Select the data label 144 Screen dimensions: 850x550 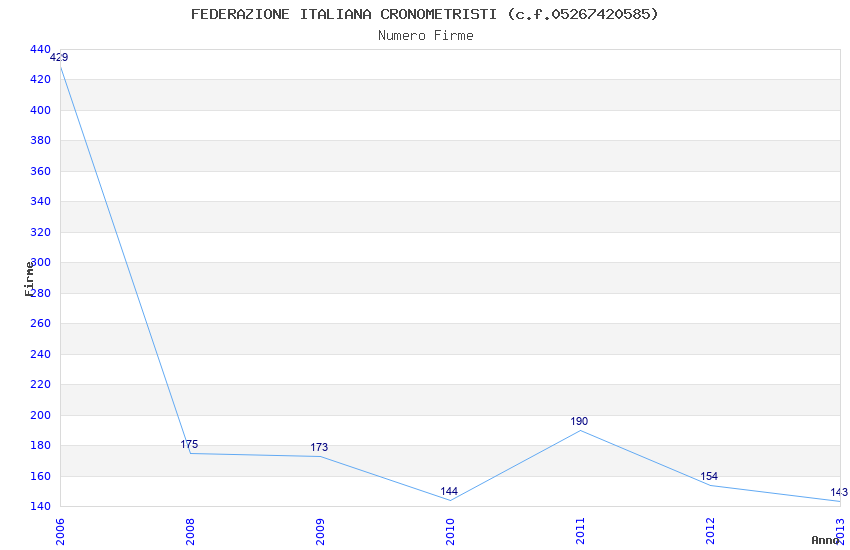[449, 491]
